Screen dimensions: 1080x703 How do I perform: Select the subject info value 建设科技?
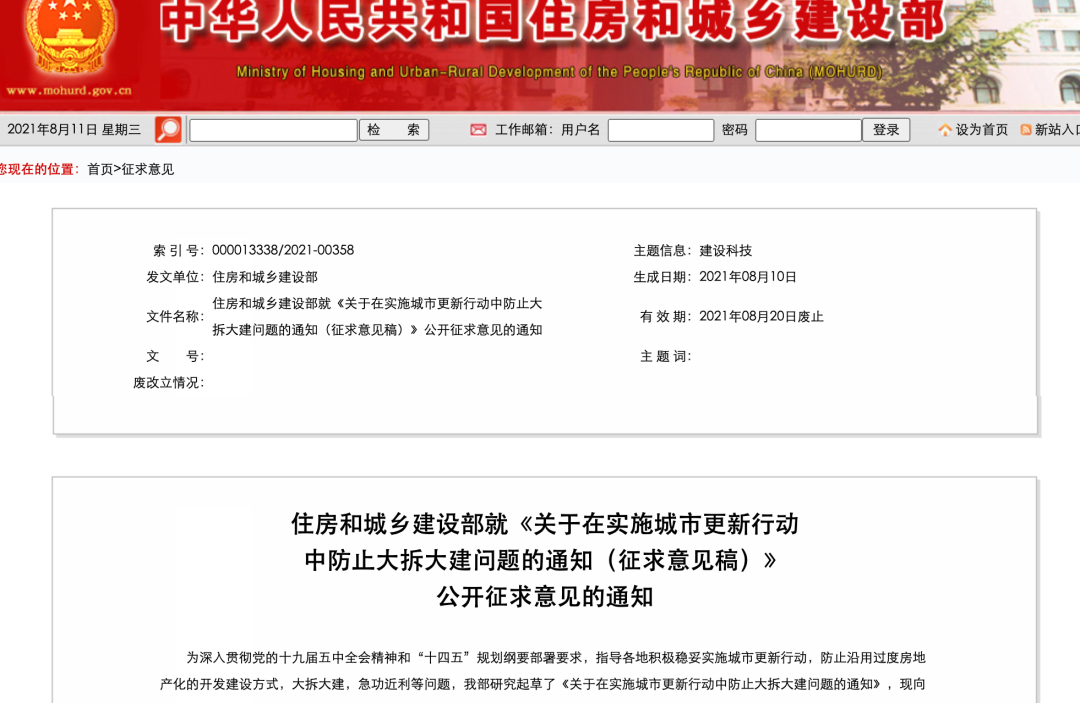tap(725, 251)
